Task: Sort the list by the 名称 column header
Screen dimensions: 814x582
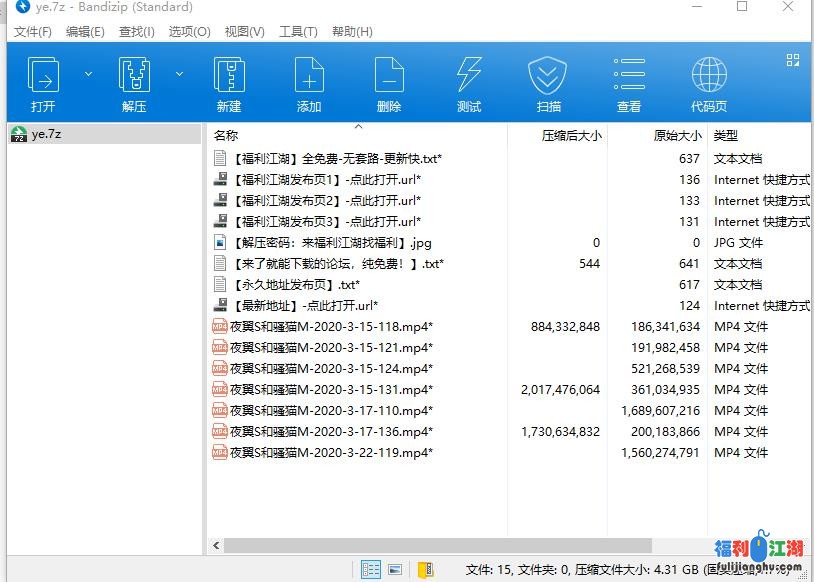Action: coord(227,135)
